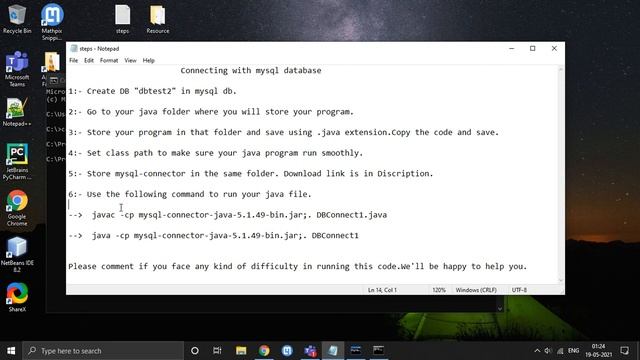Click the step 5 'Store mysql-connector' line

[251, 173]
